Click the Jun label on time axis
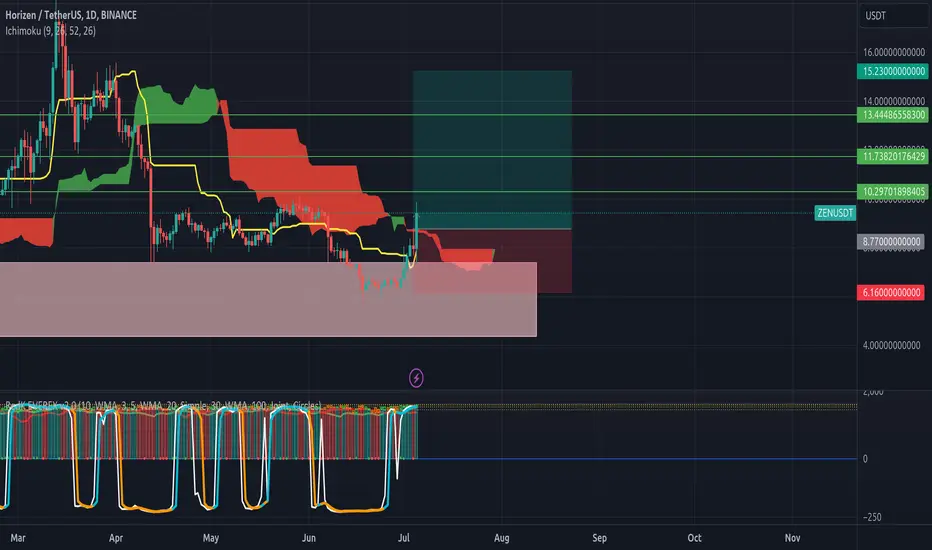Screen dimensions: 932x550 click(308, 538)
